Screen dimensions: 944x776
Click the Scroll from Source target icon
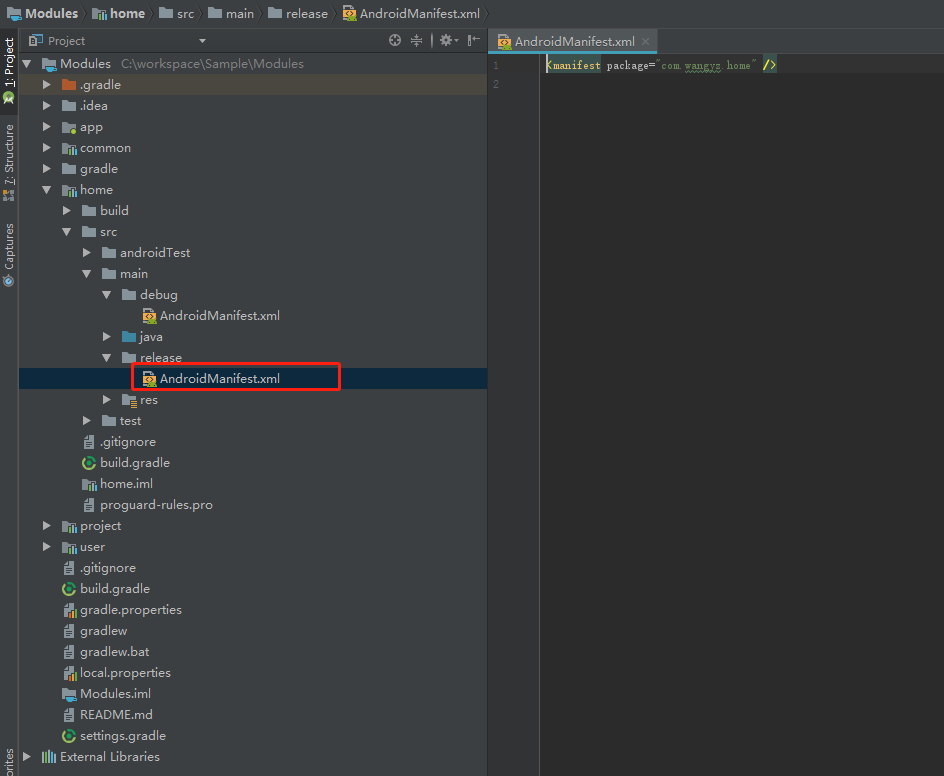[395, 41]
